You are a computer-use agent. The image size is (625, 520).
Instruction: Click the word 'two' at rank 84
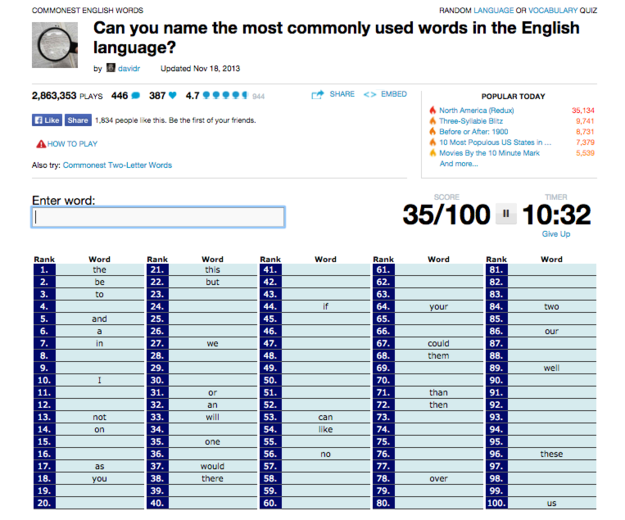point(552,307)
